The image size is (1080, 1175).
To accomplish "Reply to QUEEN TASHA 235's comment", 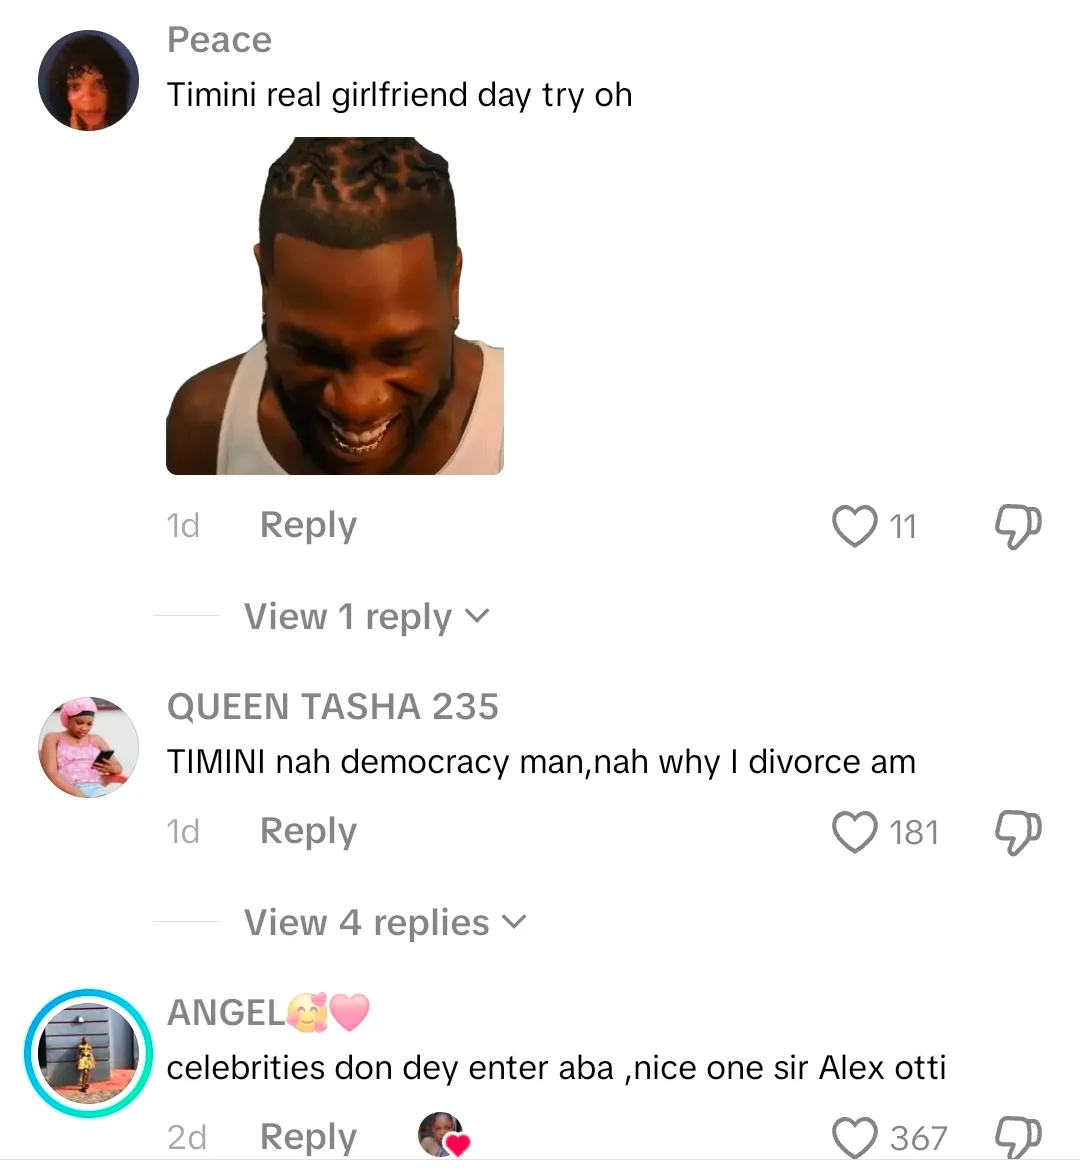I will point(308,832).
